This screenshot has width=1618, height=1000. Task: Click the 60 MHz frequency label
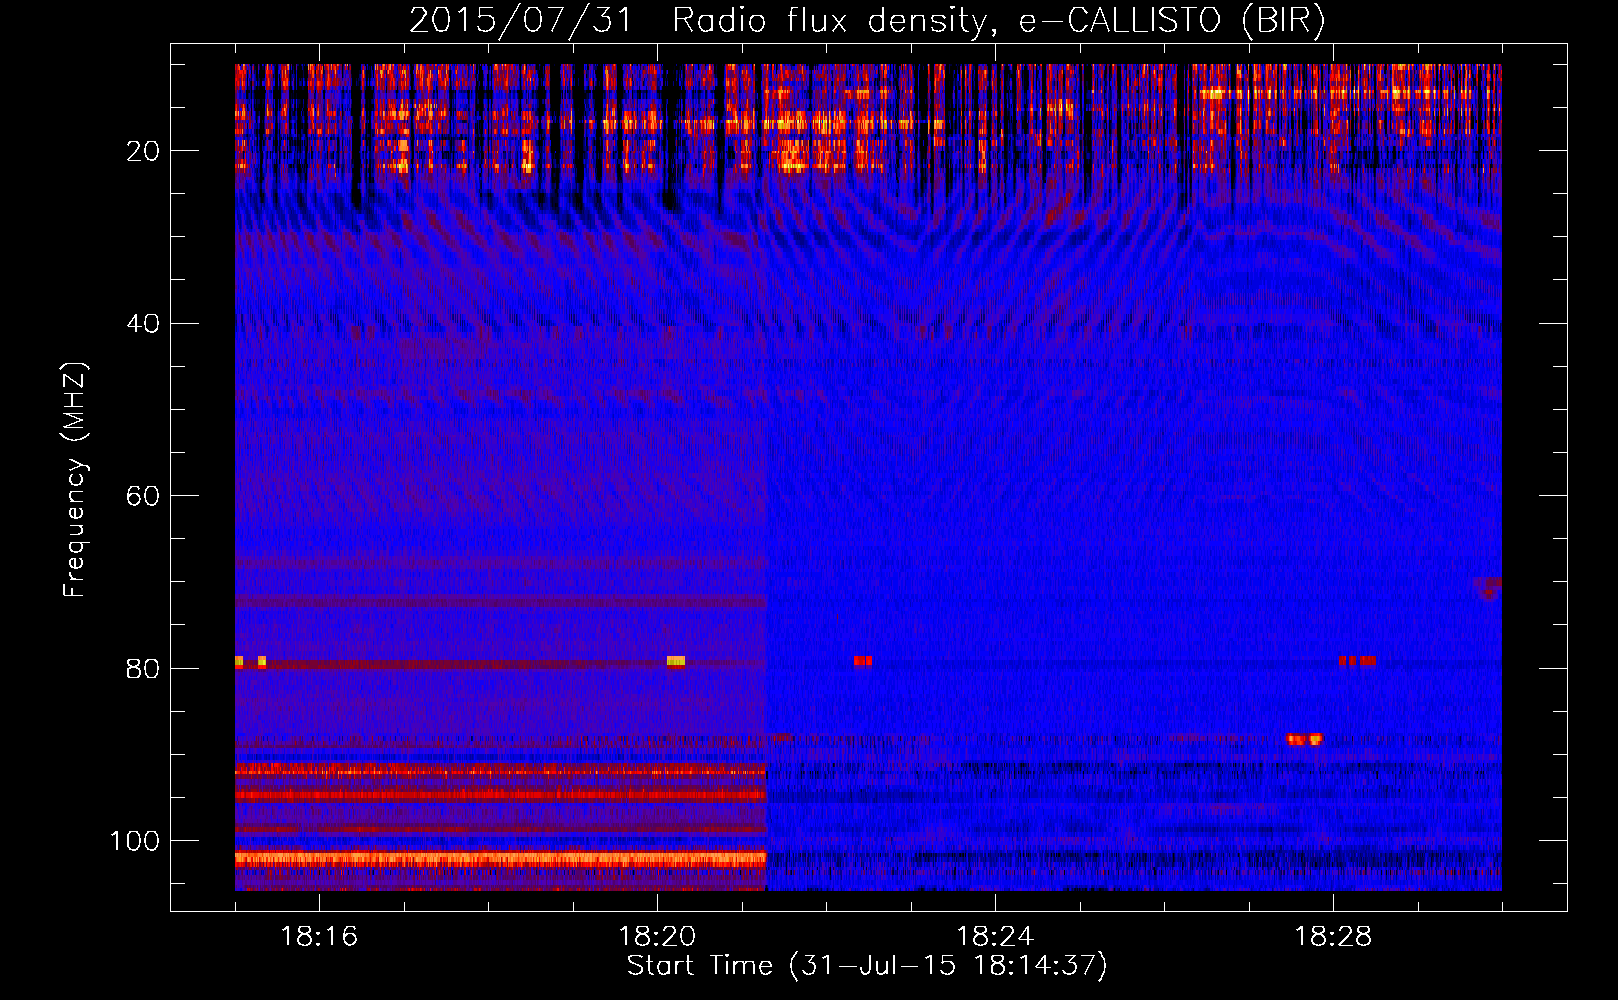coord(143,497)
